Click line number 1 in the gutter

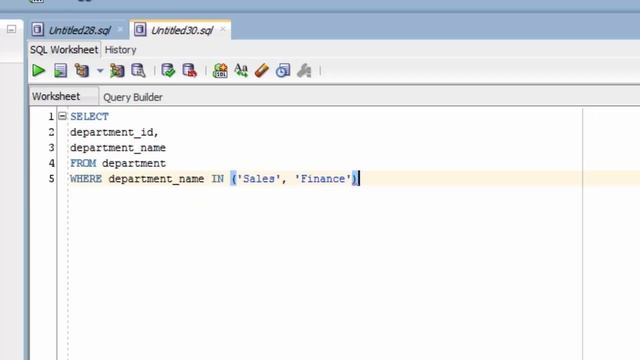[51, 117]
